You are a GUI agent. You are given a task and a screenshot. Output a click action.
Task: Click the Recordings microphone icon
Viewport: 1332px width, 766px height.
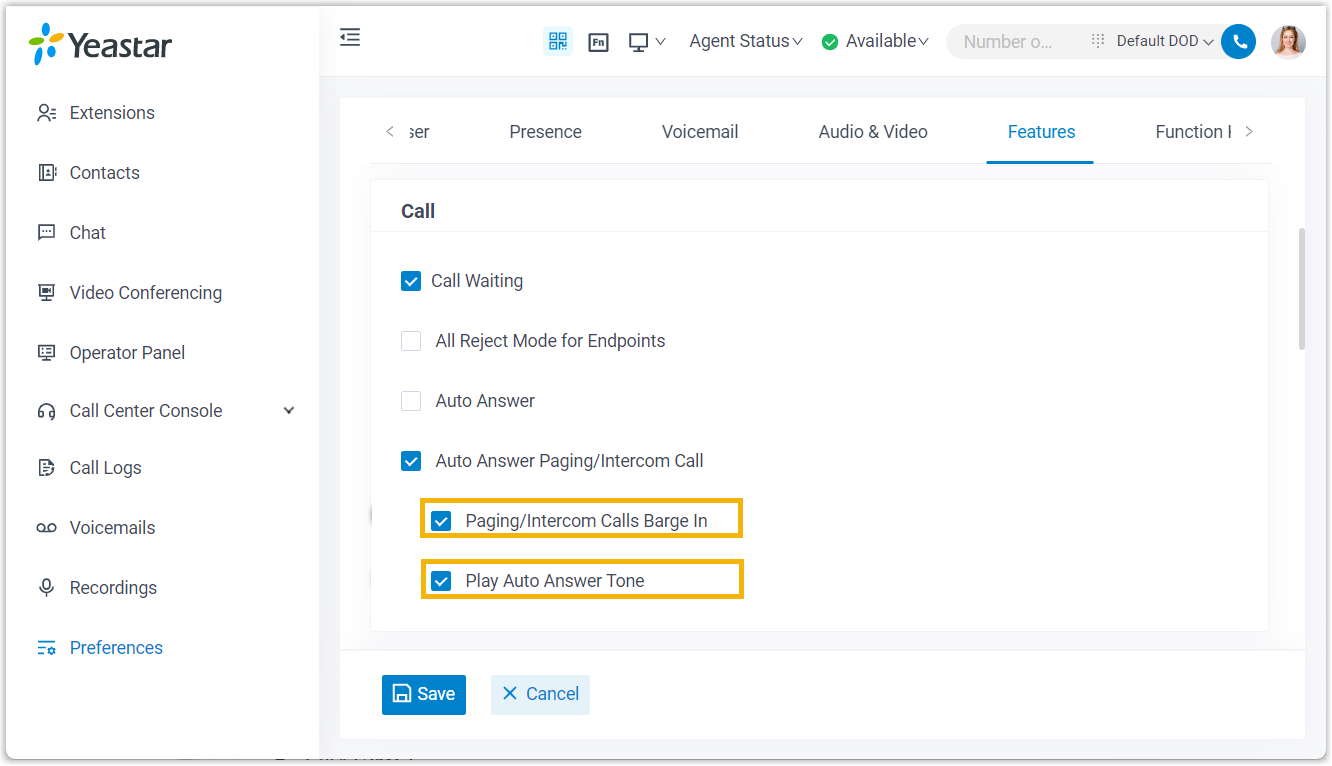point(46,588)
